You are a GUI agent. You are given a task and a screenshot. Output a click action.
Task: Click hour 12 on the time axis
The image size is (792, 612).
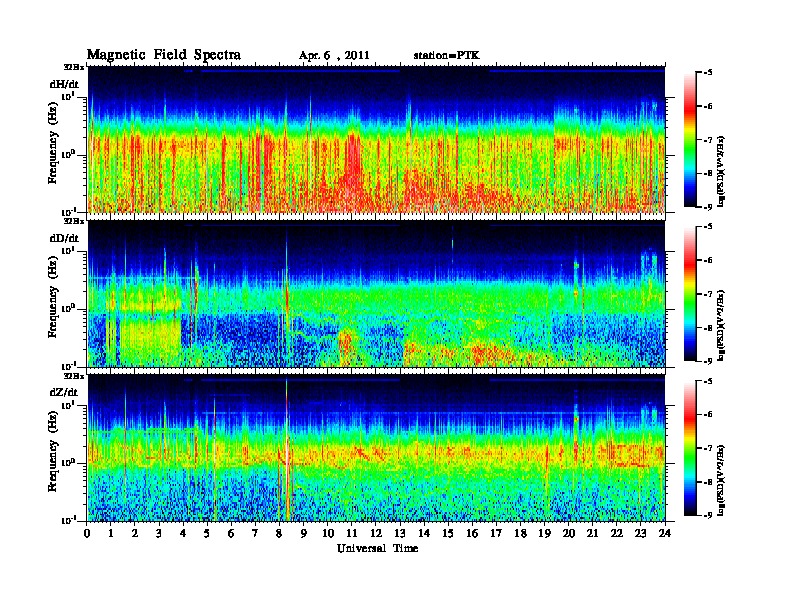[376, 533]
